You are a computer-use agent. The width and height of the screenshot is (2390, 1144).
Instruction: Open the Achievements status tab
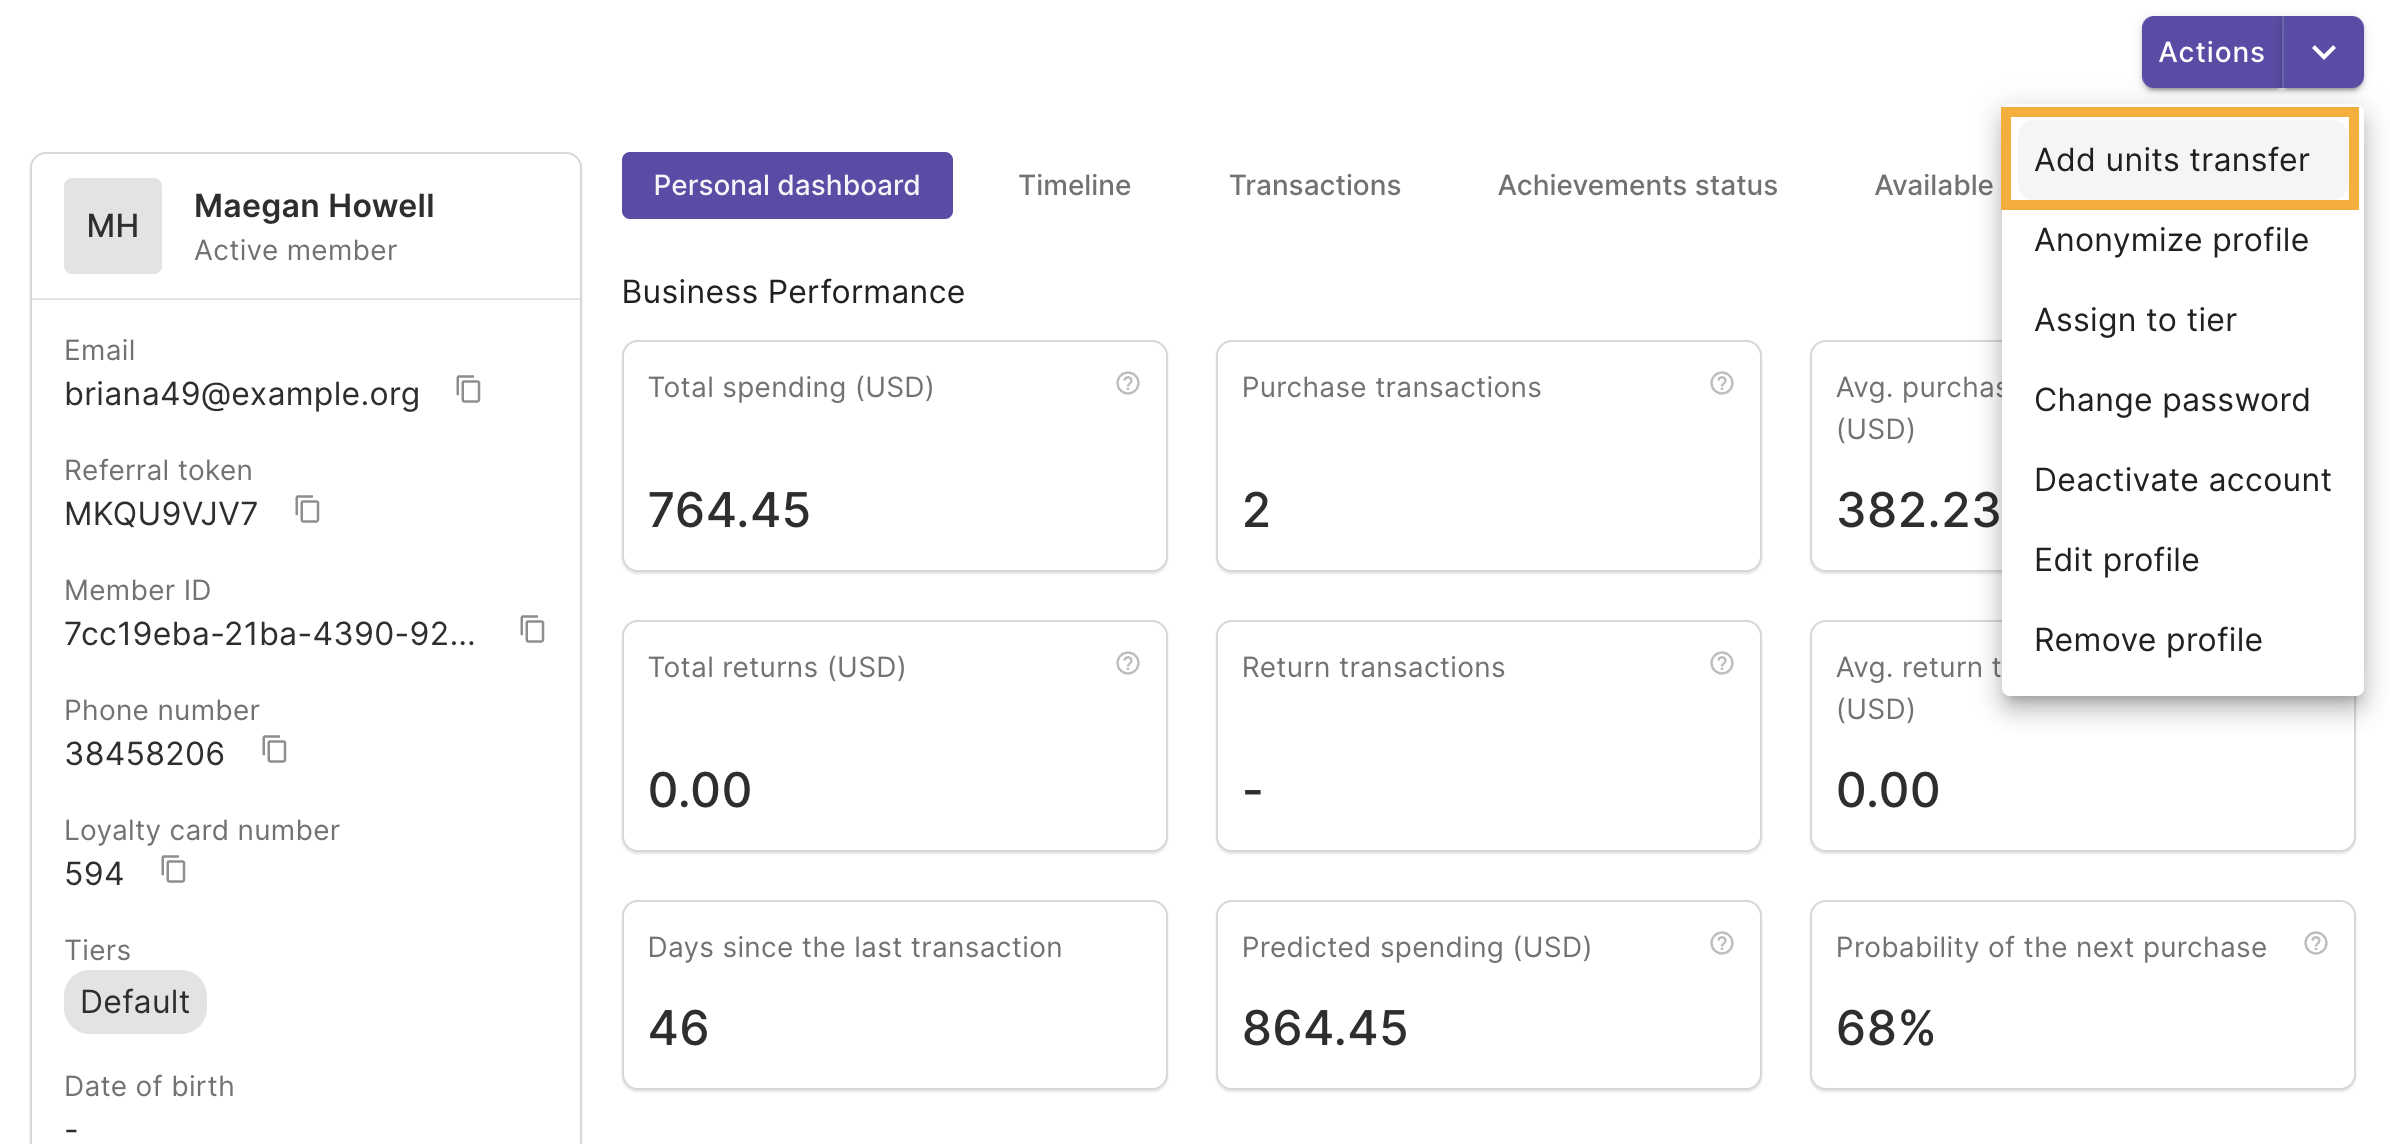[1637, 185]
